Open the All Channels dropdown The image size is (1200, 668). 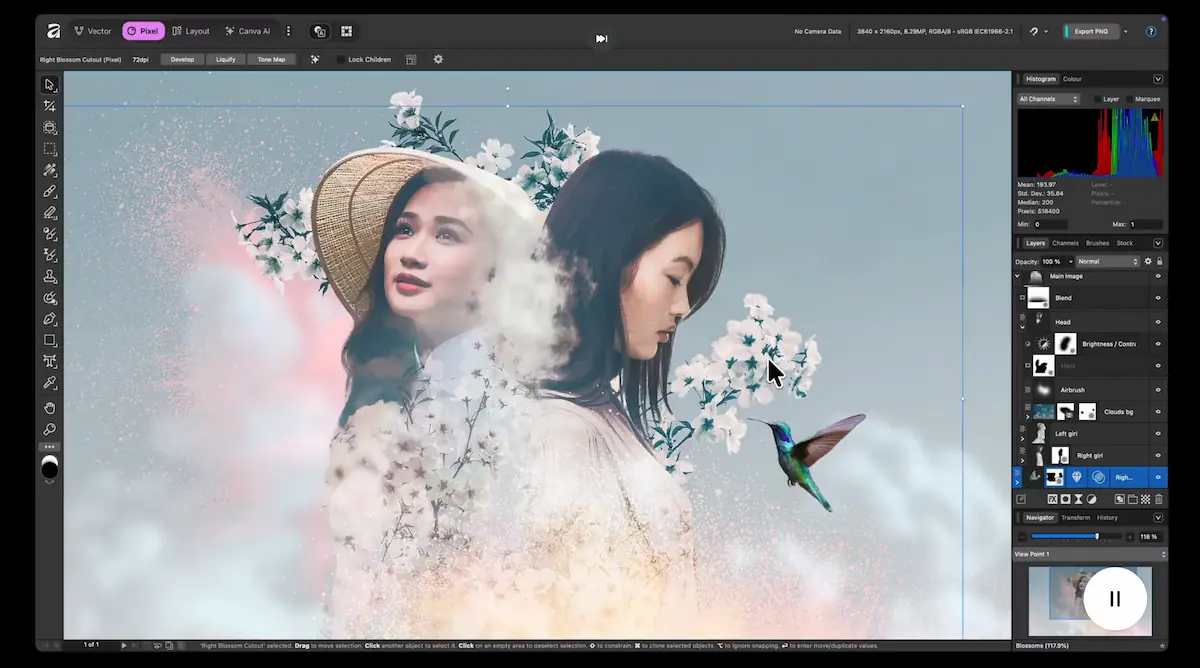1048,99
